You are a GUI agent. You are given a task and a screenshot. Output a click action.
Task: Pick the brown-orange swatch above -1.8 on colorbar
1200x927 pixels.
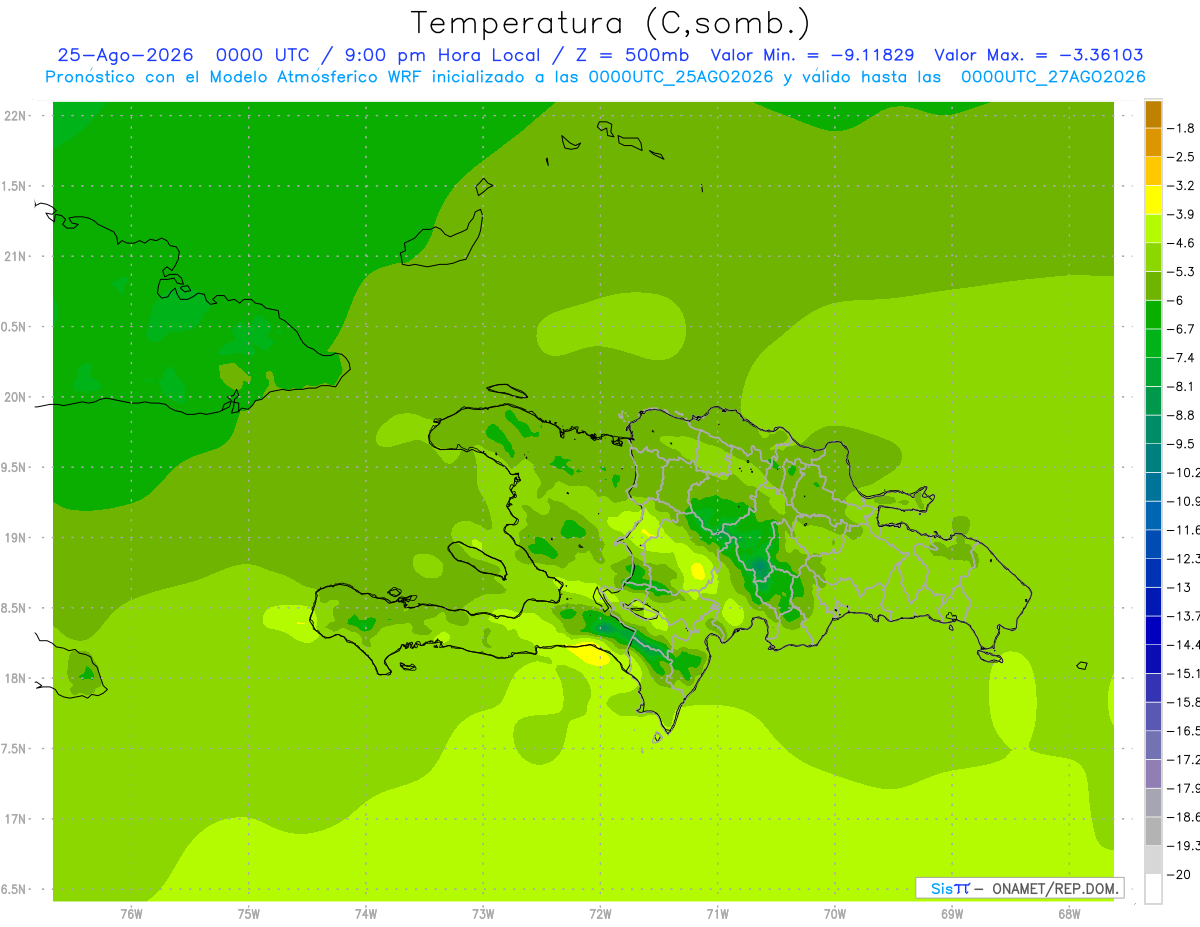click(x=1153, y=114)
